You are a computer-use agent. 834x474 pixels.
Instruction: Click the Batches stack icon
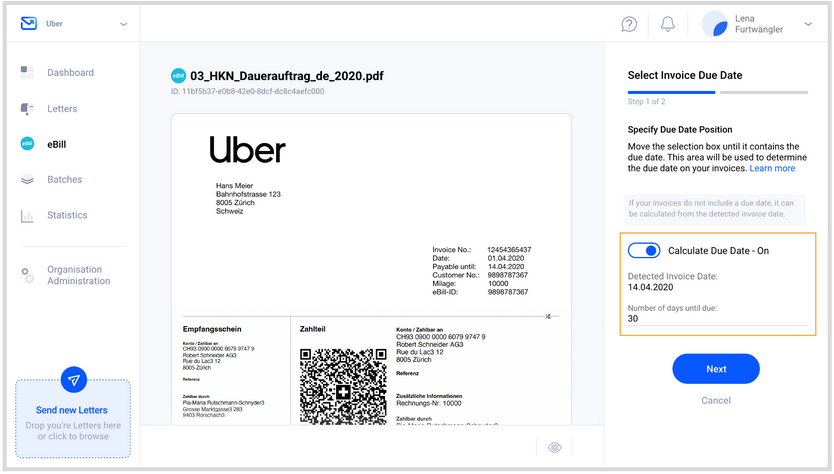[27, 179]
